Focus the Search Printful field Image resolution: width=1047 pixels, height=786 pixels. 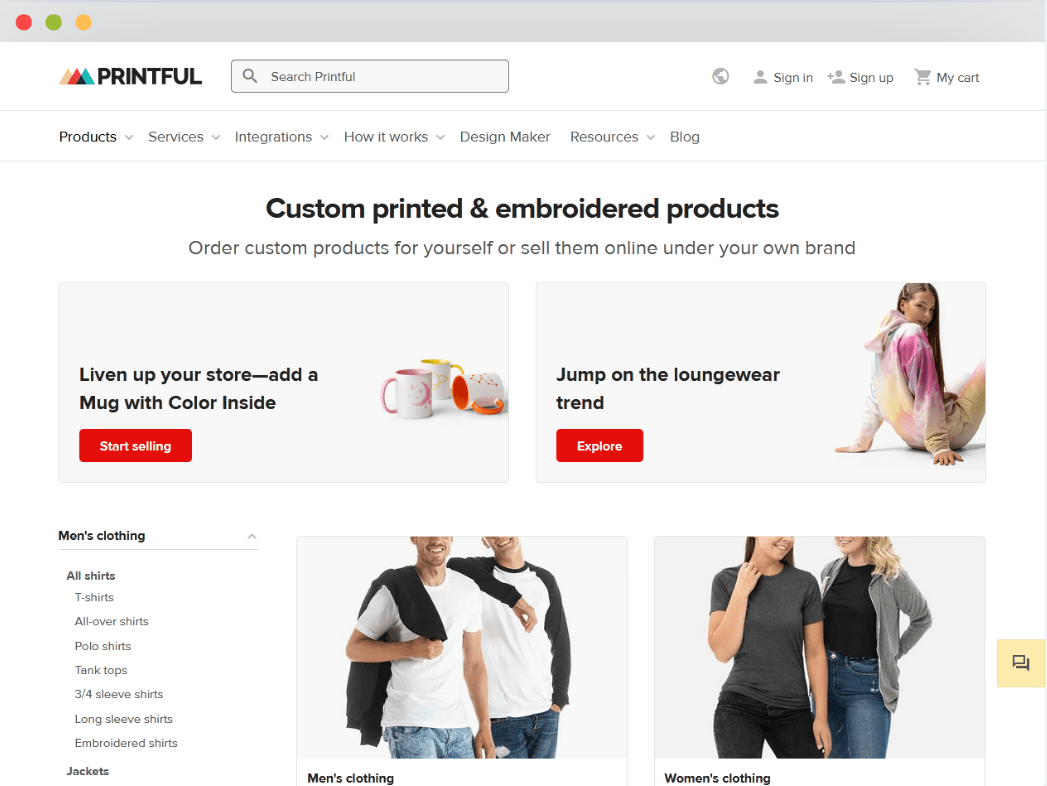click(370, 76)
